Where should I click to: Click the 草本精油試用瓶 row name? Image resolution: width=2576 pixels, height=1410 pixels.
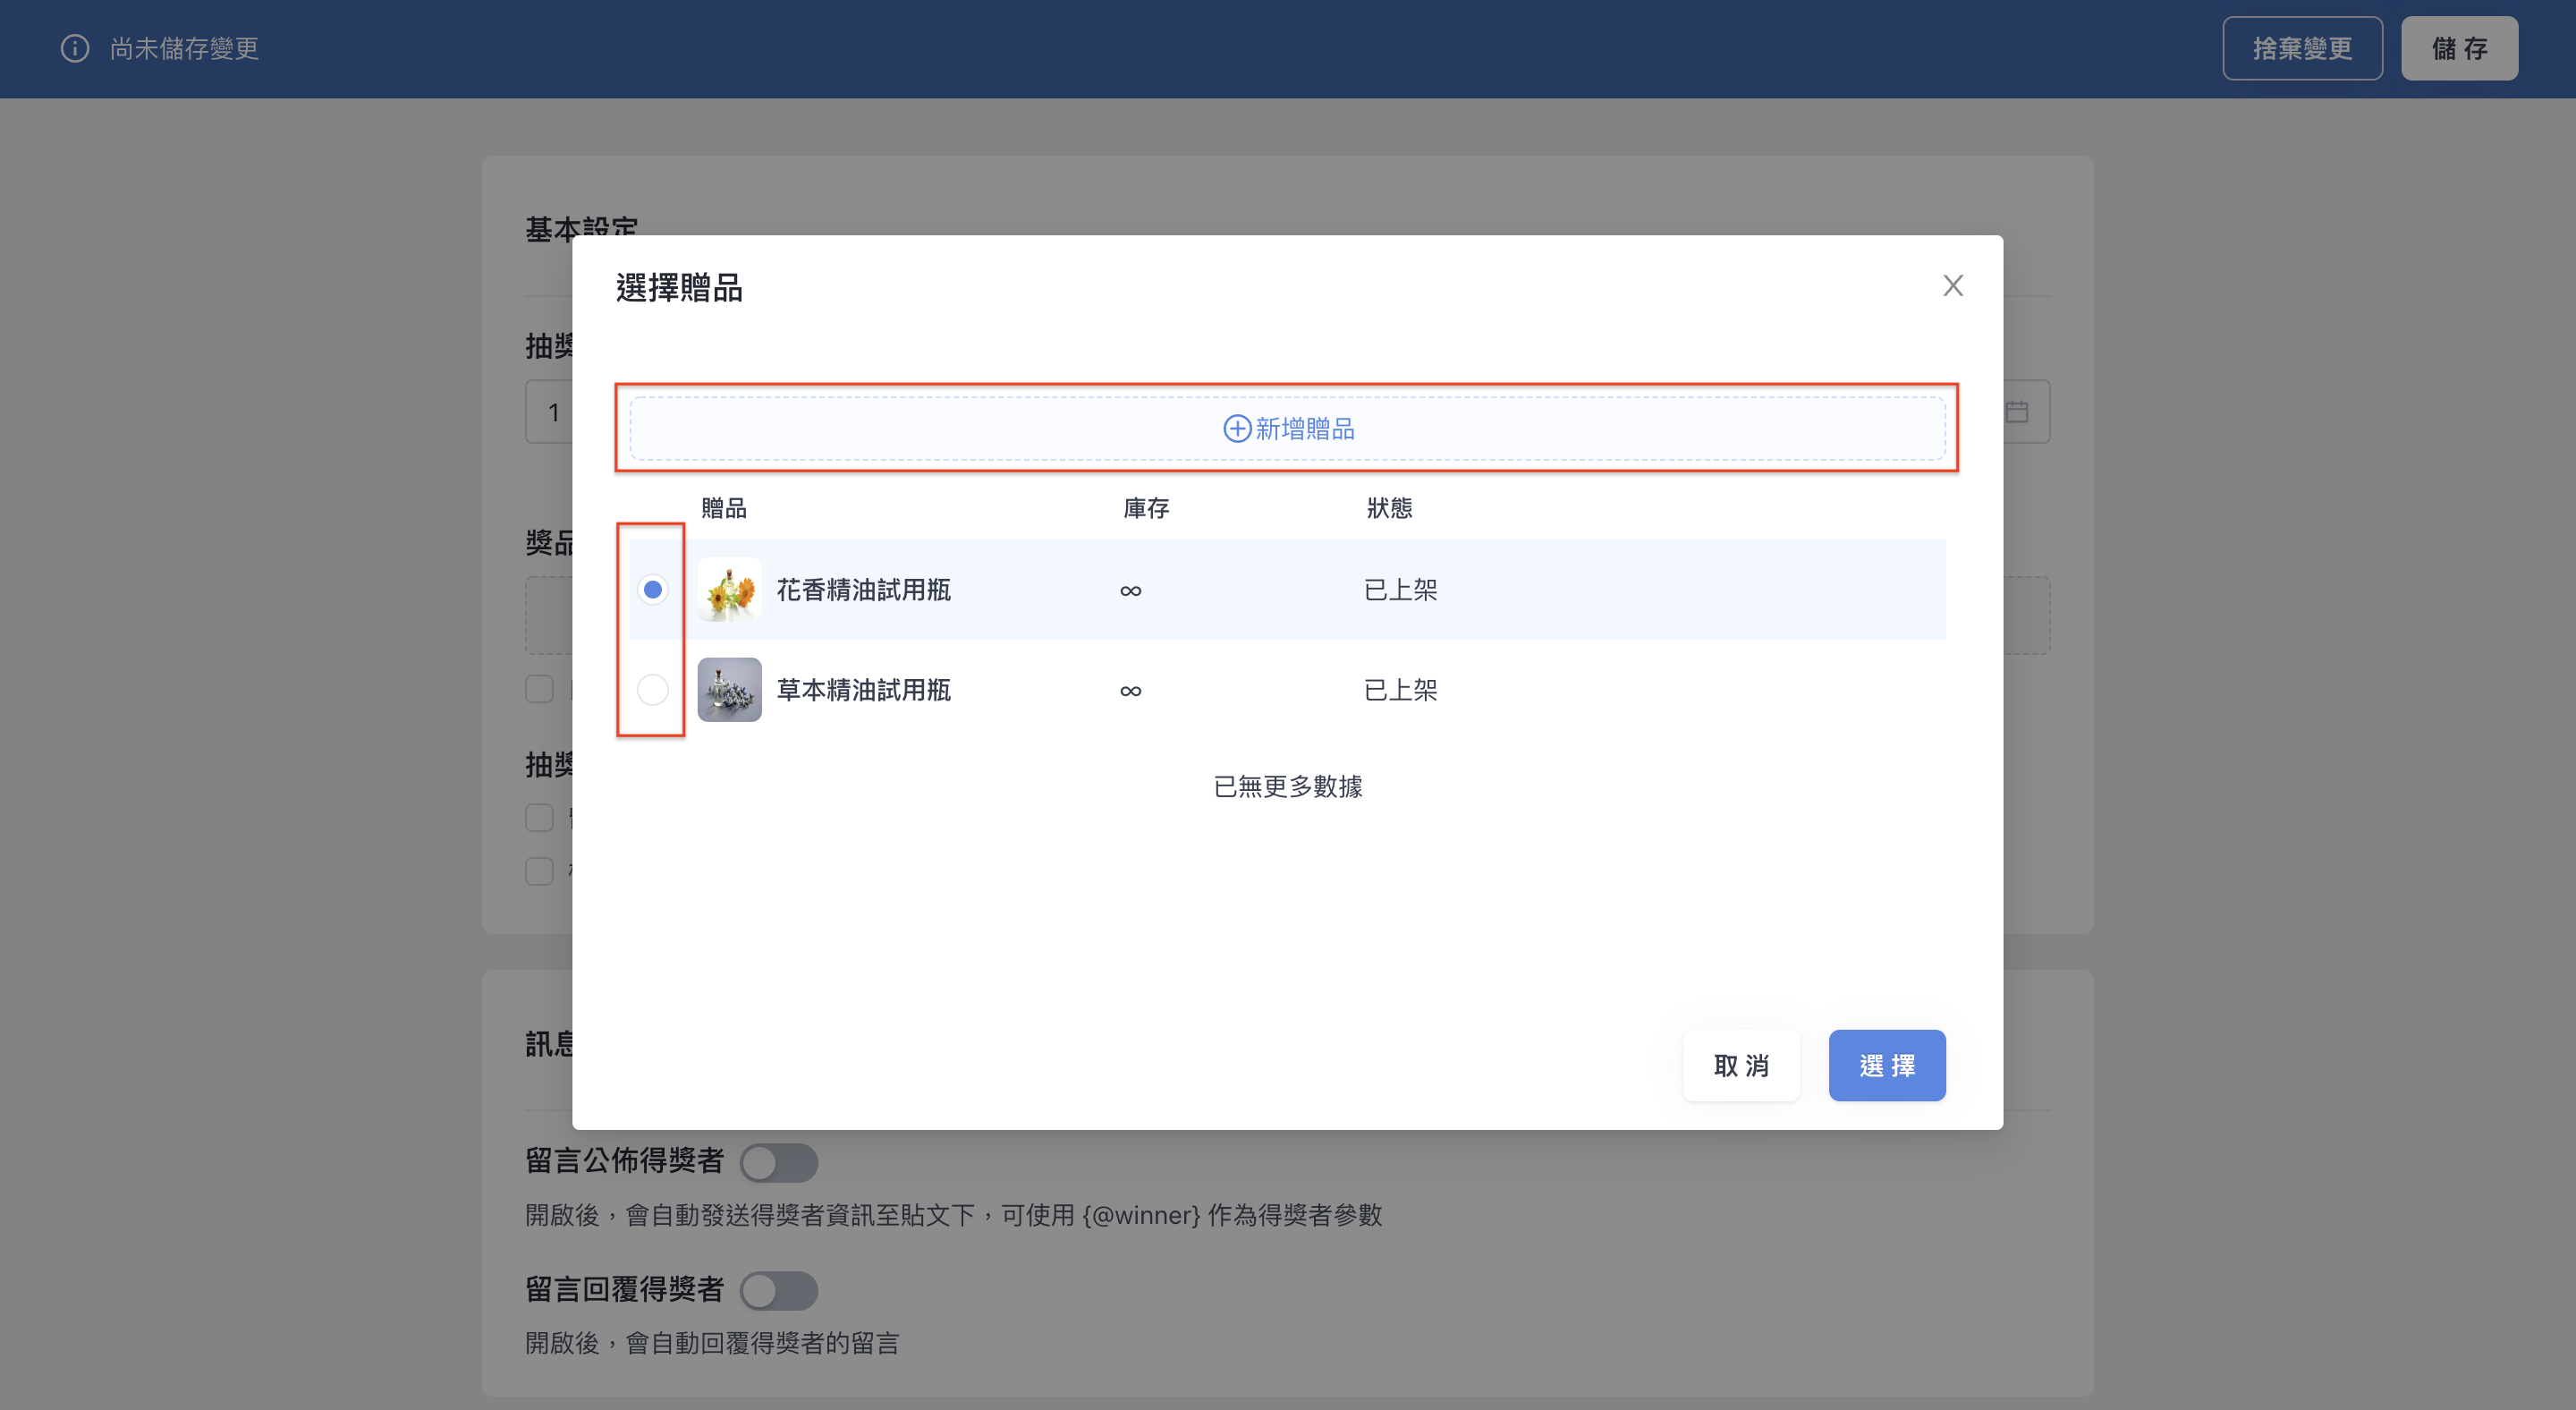[863, 690]
